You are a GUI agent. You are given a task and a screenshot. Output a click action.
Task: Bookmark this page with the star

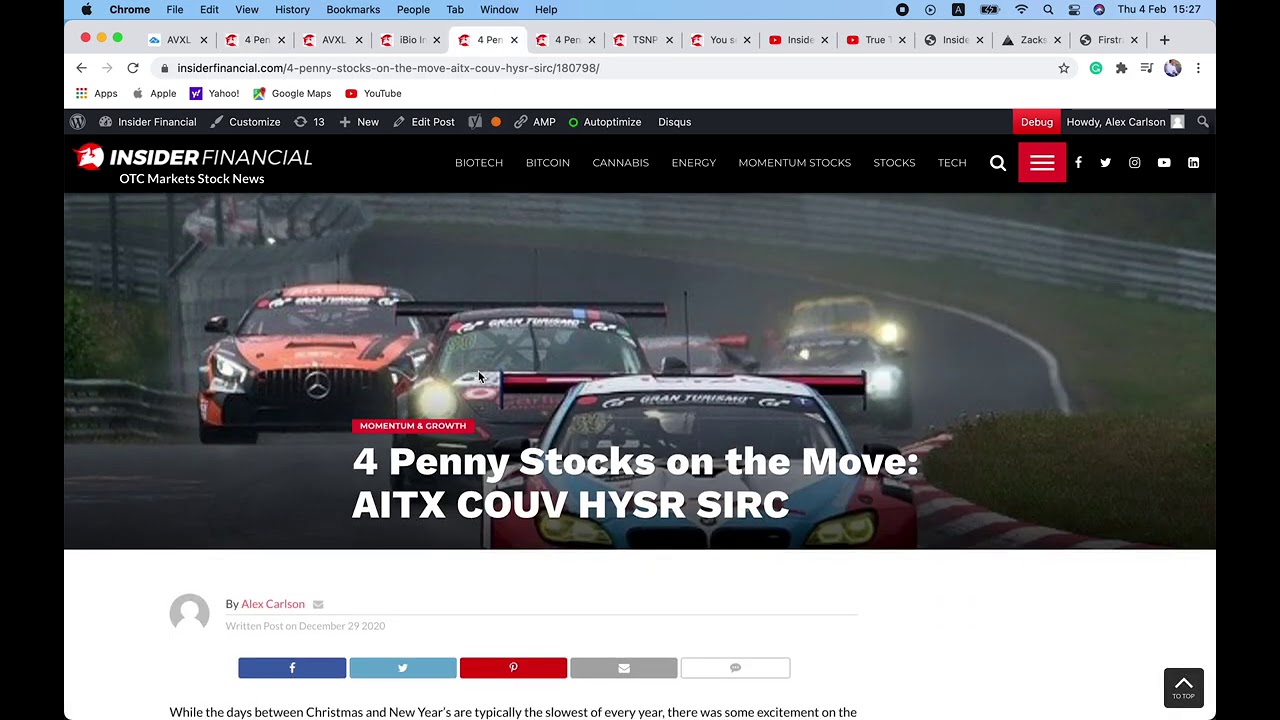[x=1064, y=68]
